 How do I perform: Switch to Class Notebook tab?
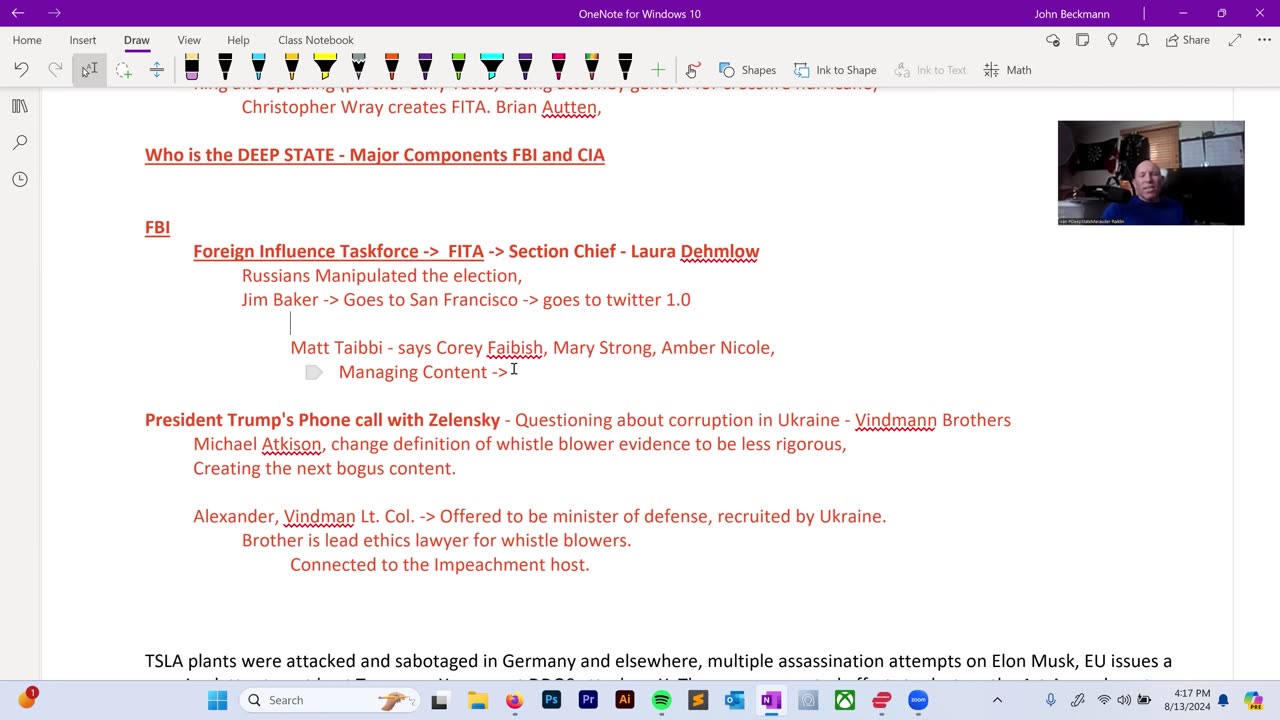coord(316,40)
